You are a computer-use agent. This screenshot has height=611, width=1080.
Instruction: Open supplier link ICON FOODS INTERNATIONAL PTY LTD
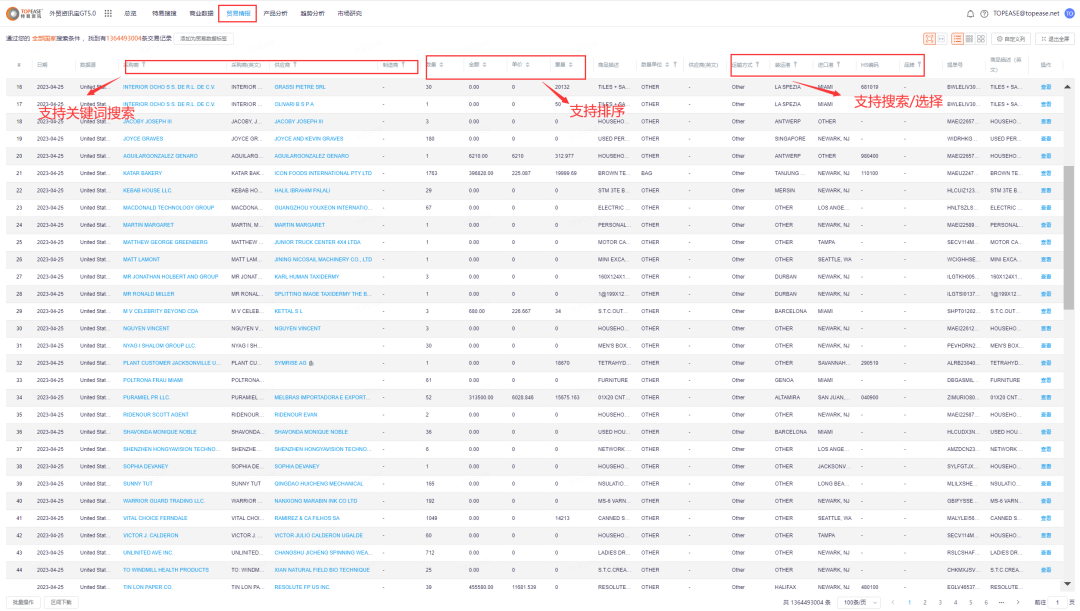[323, 173]
